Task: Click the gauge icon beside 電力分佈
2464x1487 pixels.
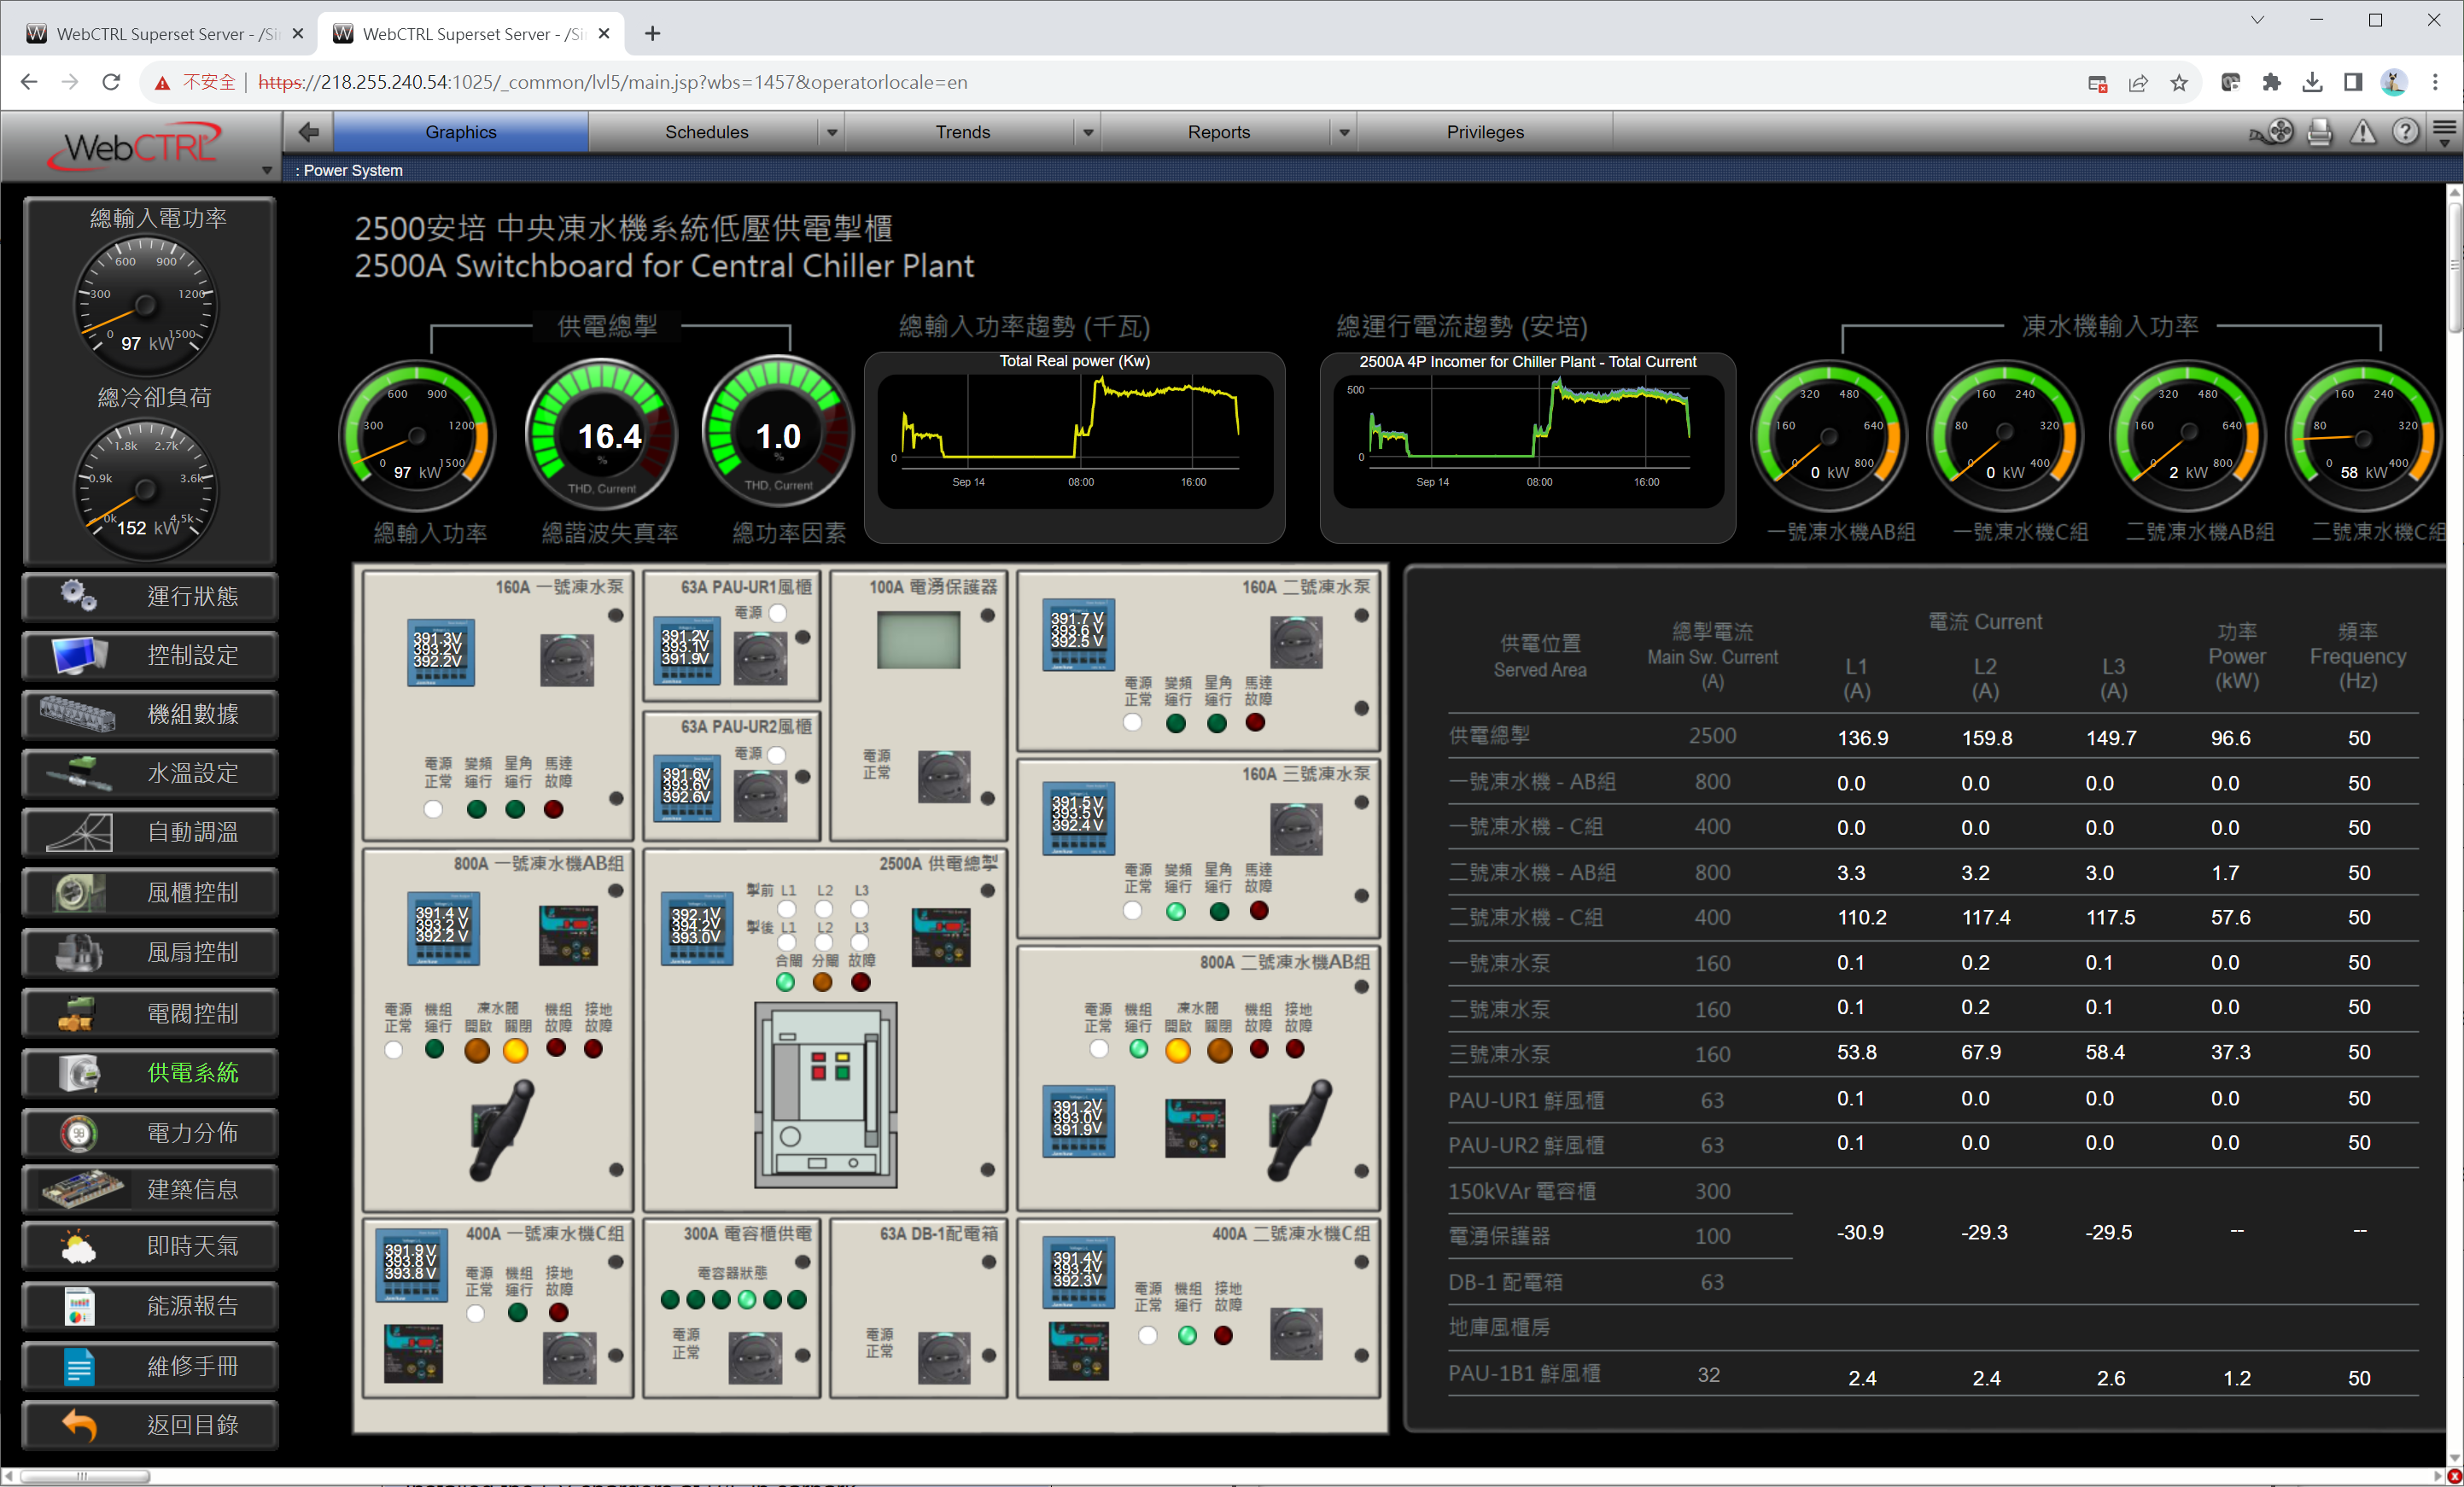Action: [x=78, y=1133]
